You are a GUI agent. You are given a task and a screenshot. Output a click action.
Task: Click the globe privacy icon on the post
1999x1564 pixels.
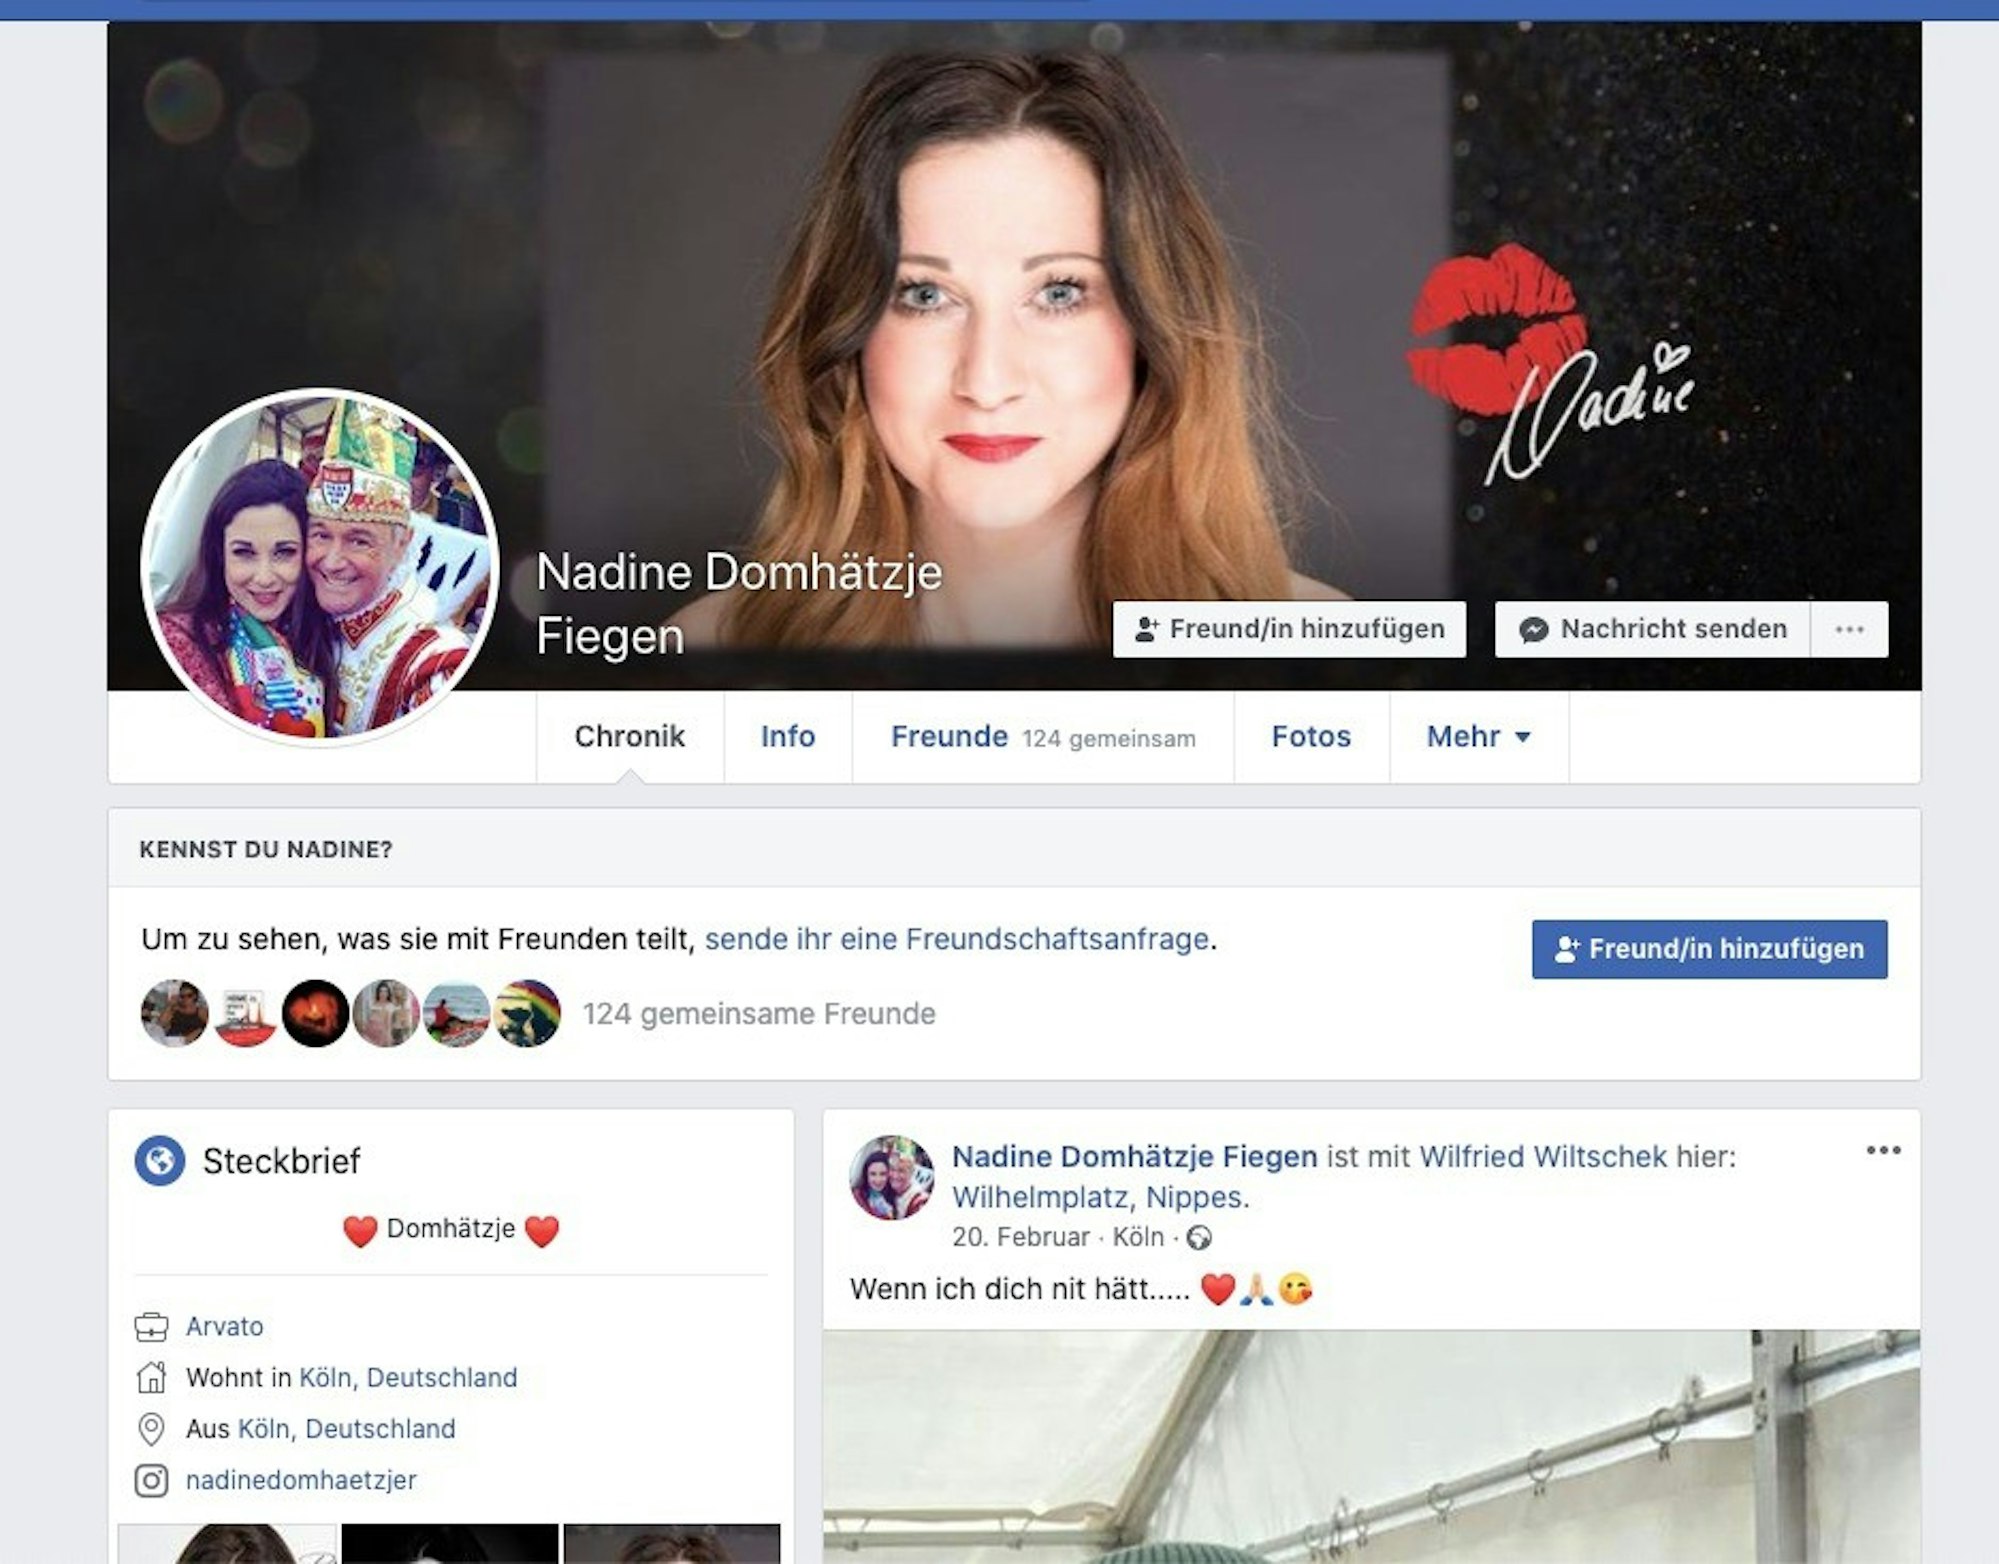pos(1199,1238)
